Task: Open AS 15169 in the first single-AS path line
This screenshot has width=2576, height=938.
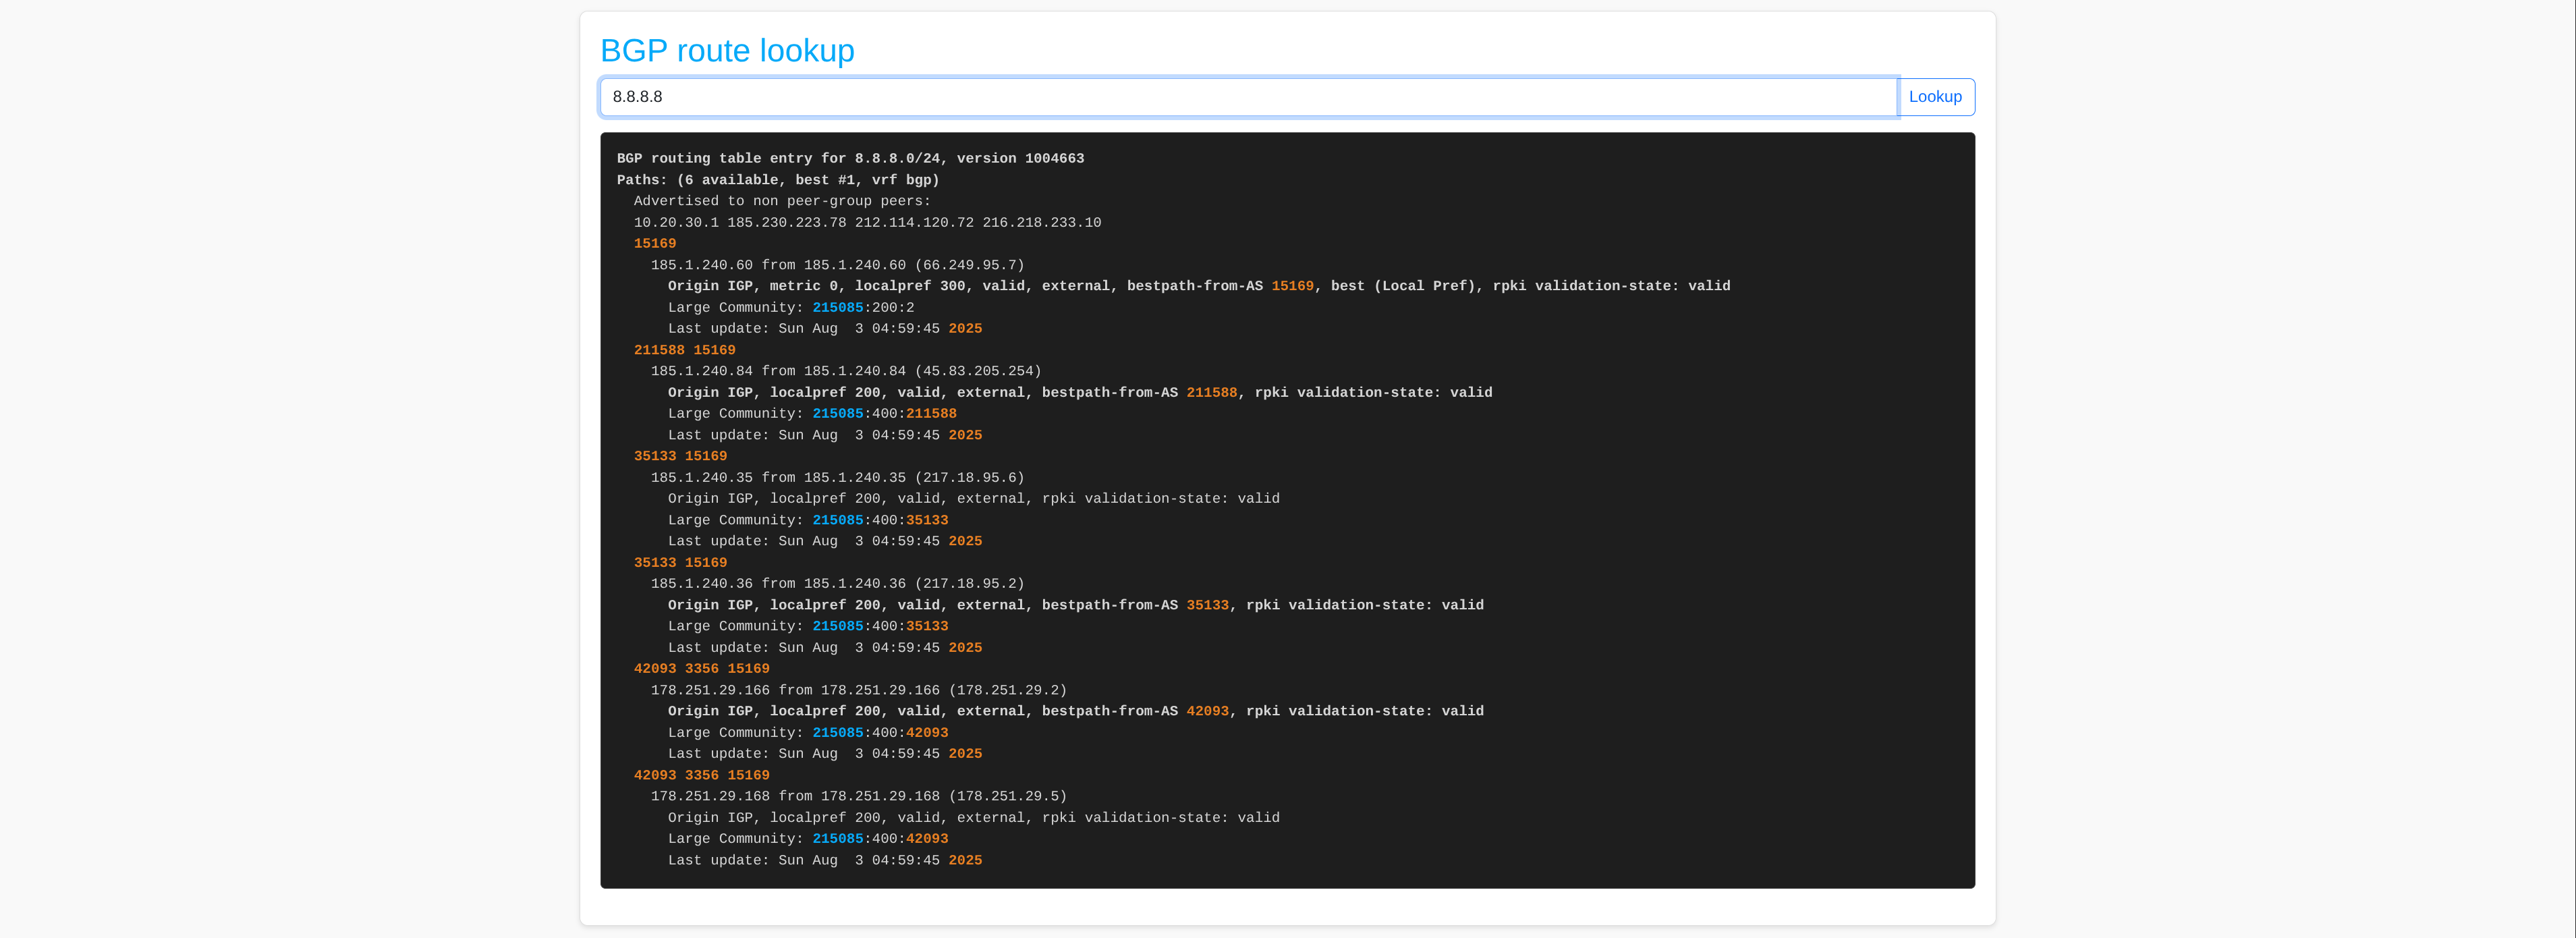Action: point(654,244)
